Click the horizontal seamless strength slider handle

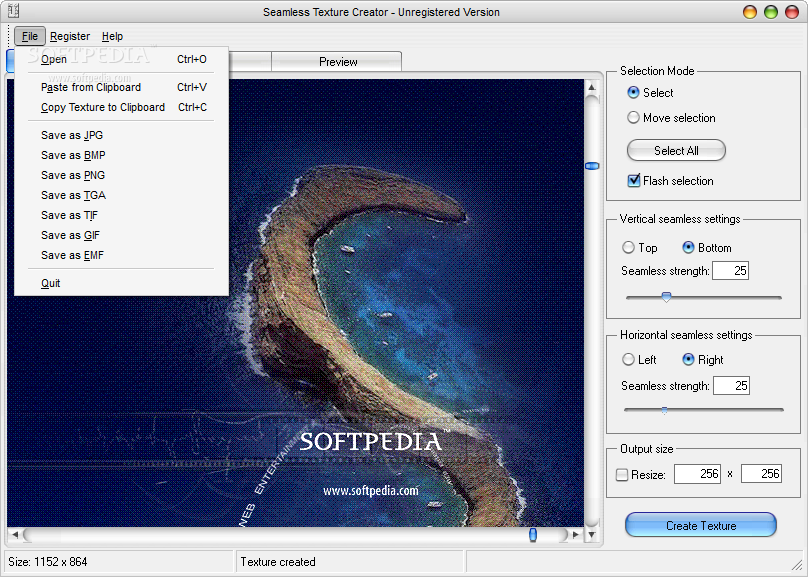click(x=665, y=410)
